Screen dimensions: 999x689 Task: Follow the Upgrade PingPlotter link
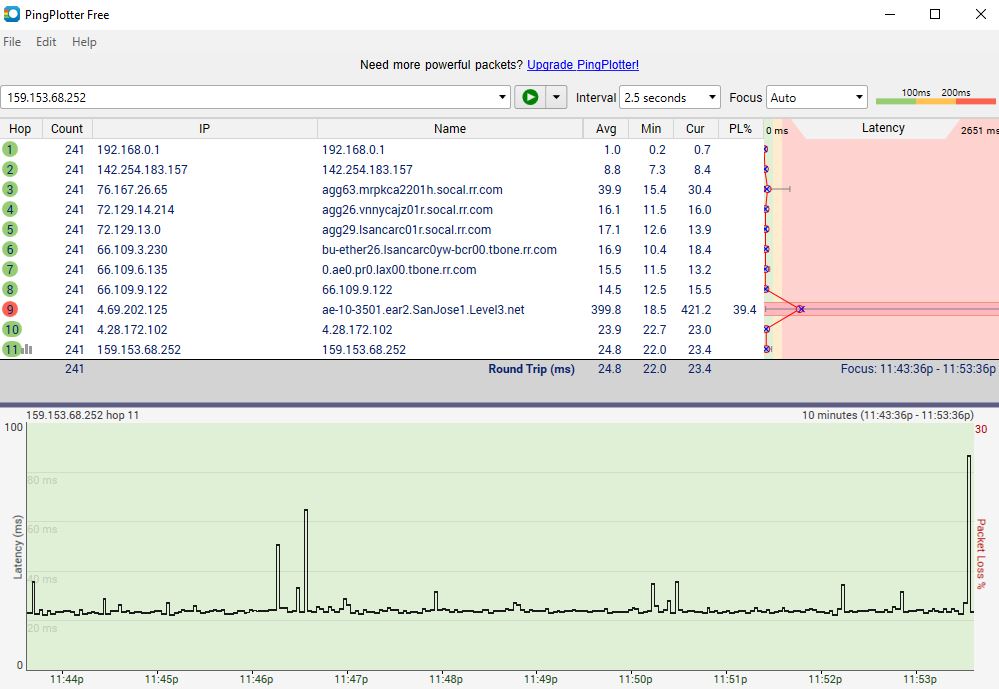[x=583, y=65]
